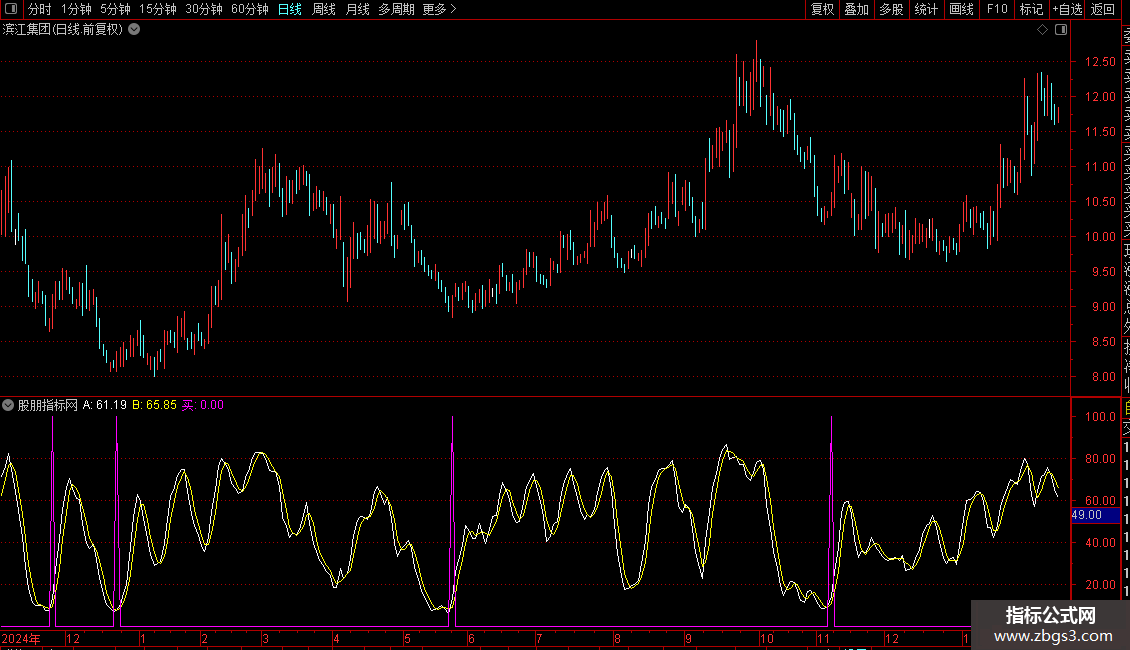The image size is (1130, 650).
Task: Expand the 更多 periods menu
Action: point(440,9)
